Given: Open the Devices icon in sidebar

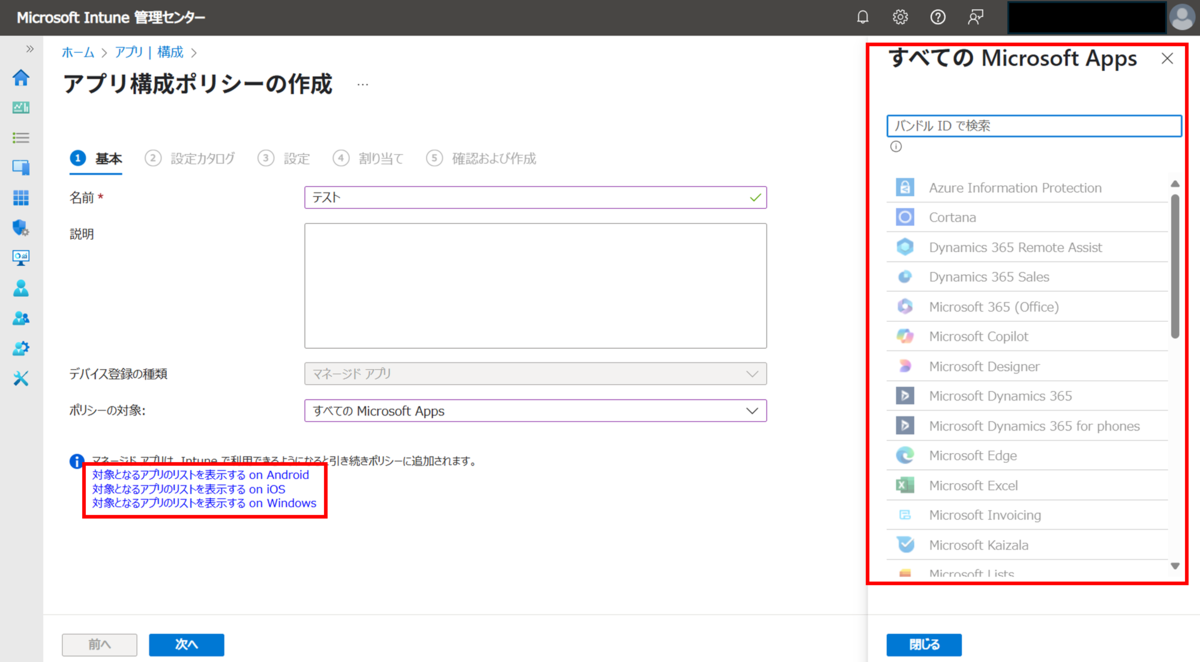Looking at the screenshot, I should click(x=20, y=168).
